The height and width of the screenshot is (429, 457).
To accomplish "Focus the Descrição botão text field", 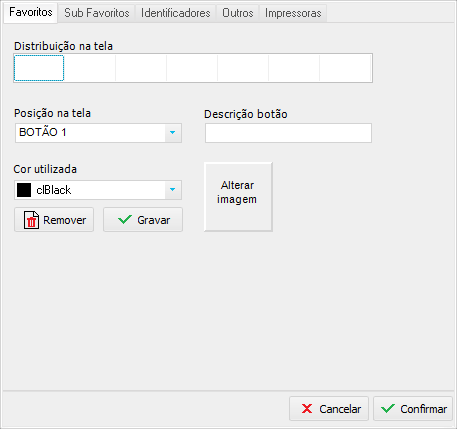I will click(x=288, y=133).
